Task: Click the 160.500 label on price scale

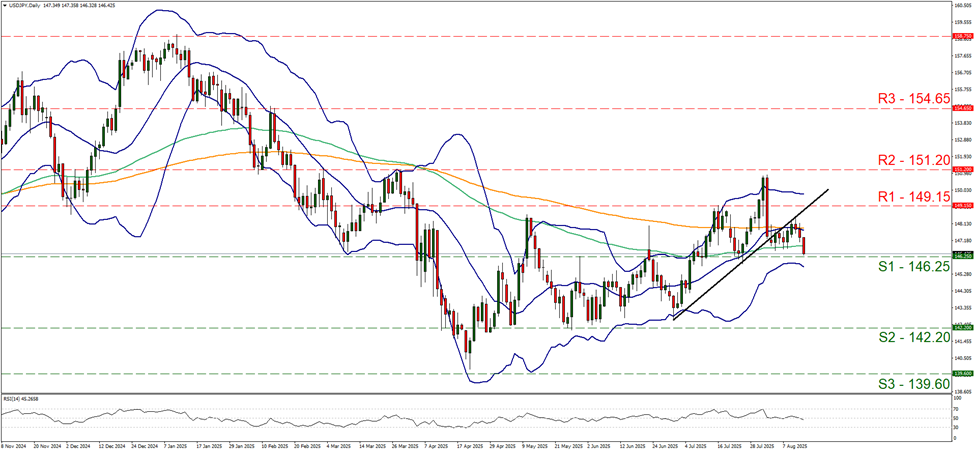Action: pyautogui.click(x=961, y=5)
